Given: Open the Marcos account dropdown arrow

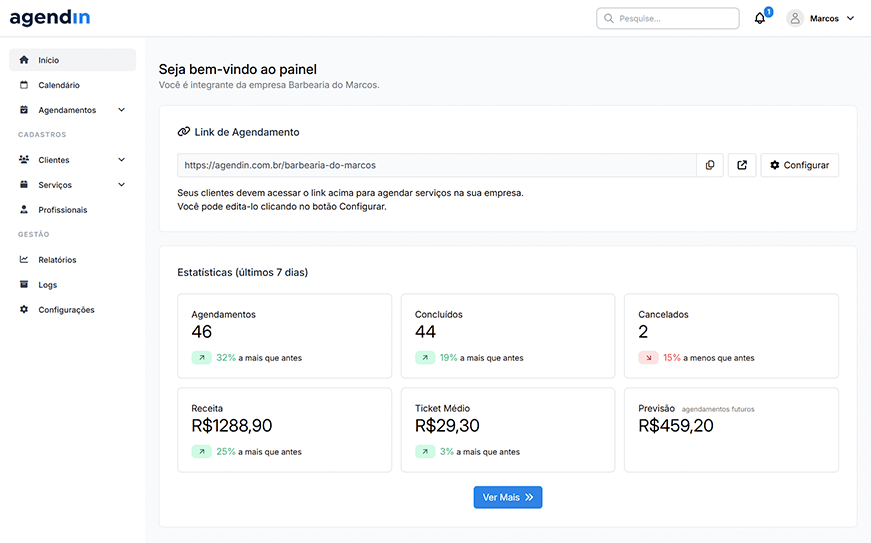Looking at the screenshot, I should [850, 18].
